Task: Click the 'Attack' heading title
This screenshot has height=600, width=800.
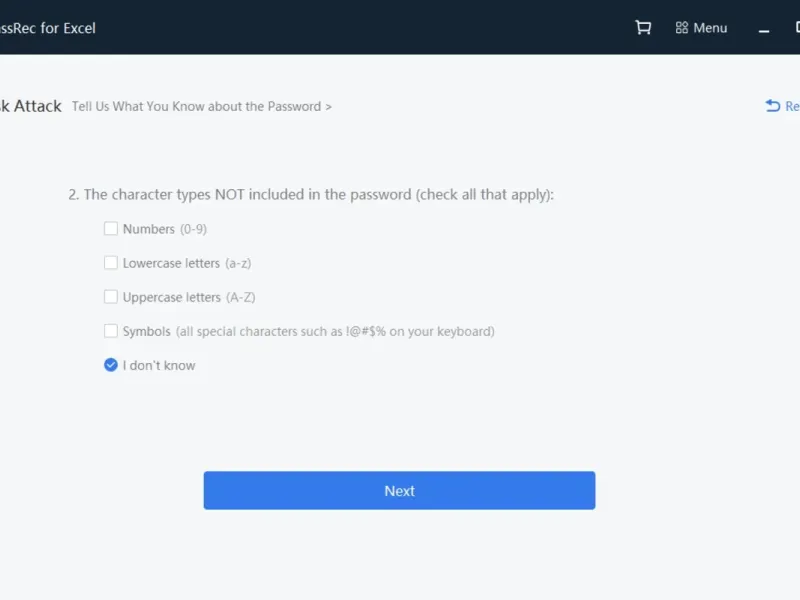Action: point(37,106)
